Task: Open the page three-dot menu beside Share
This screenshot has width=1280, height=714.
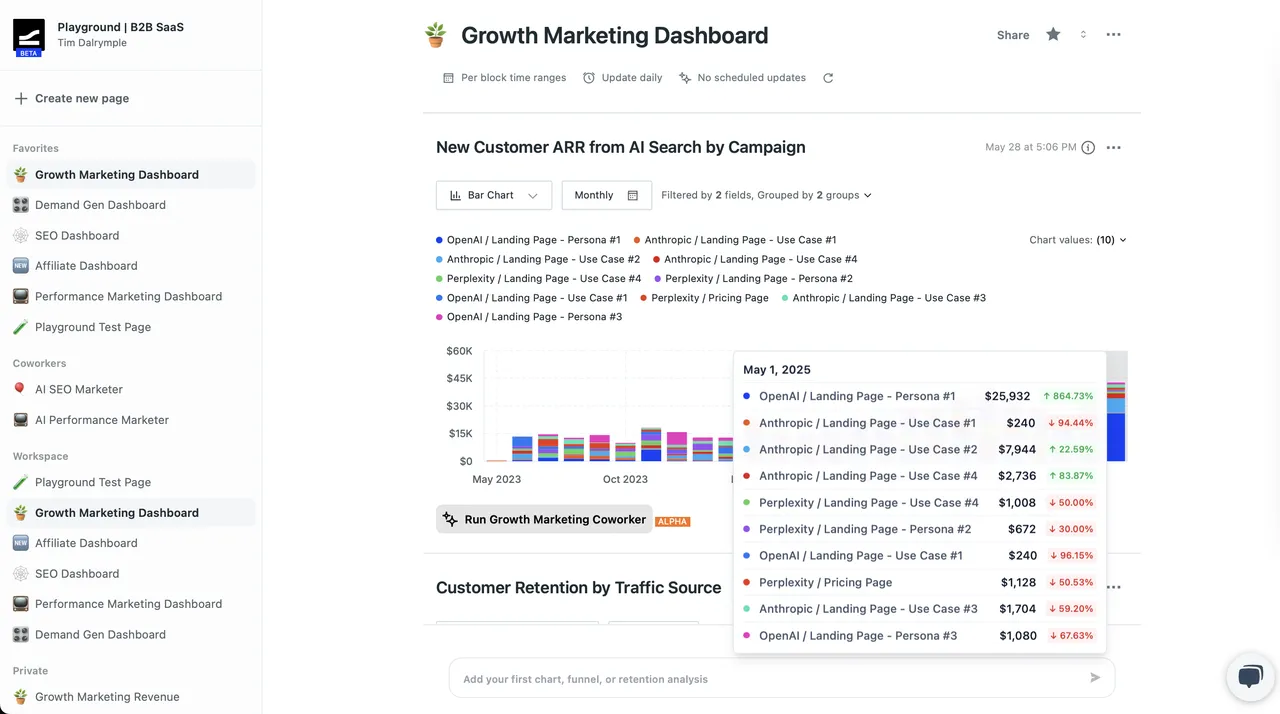Action: 1113,35
